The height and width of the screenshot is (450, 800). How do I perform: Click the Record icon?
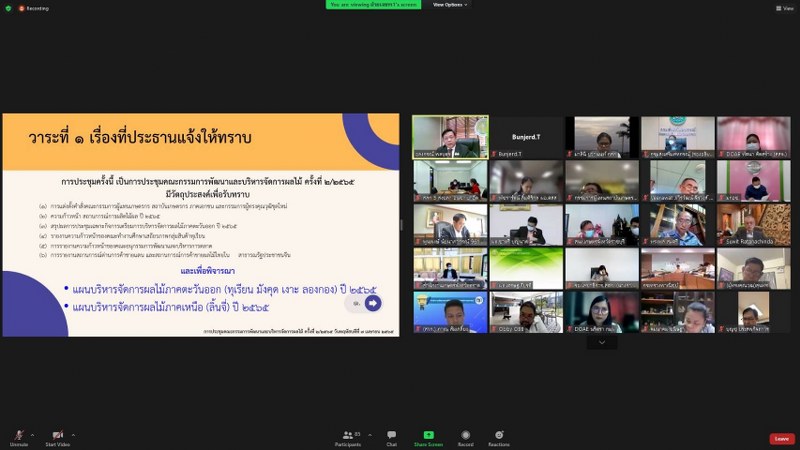[465, 435]
